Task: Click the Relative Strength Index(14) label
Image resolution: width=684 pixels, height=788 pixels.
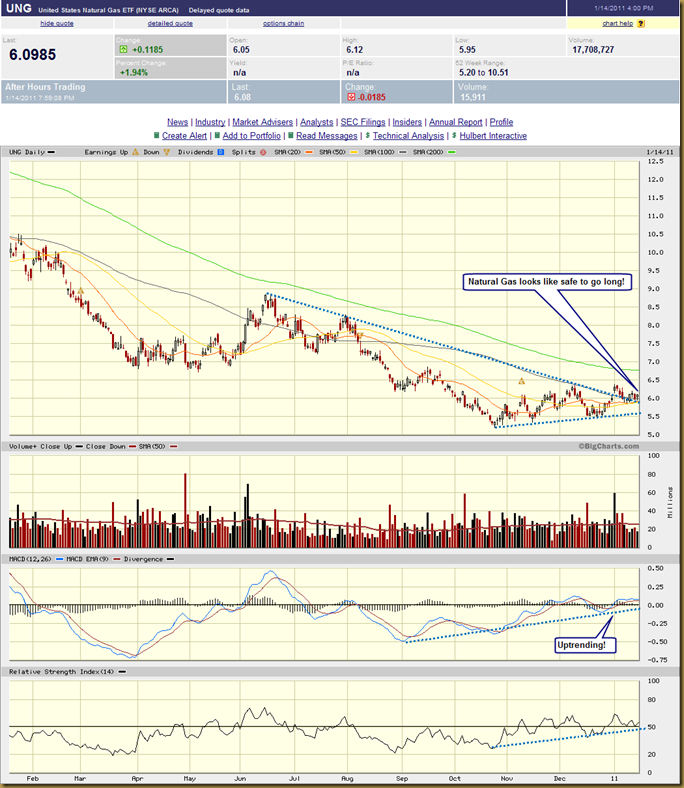Action: point(62,671)
